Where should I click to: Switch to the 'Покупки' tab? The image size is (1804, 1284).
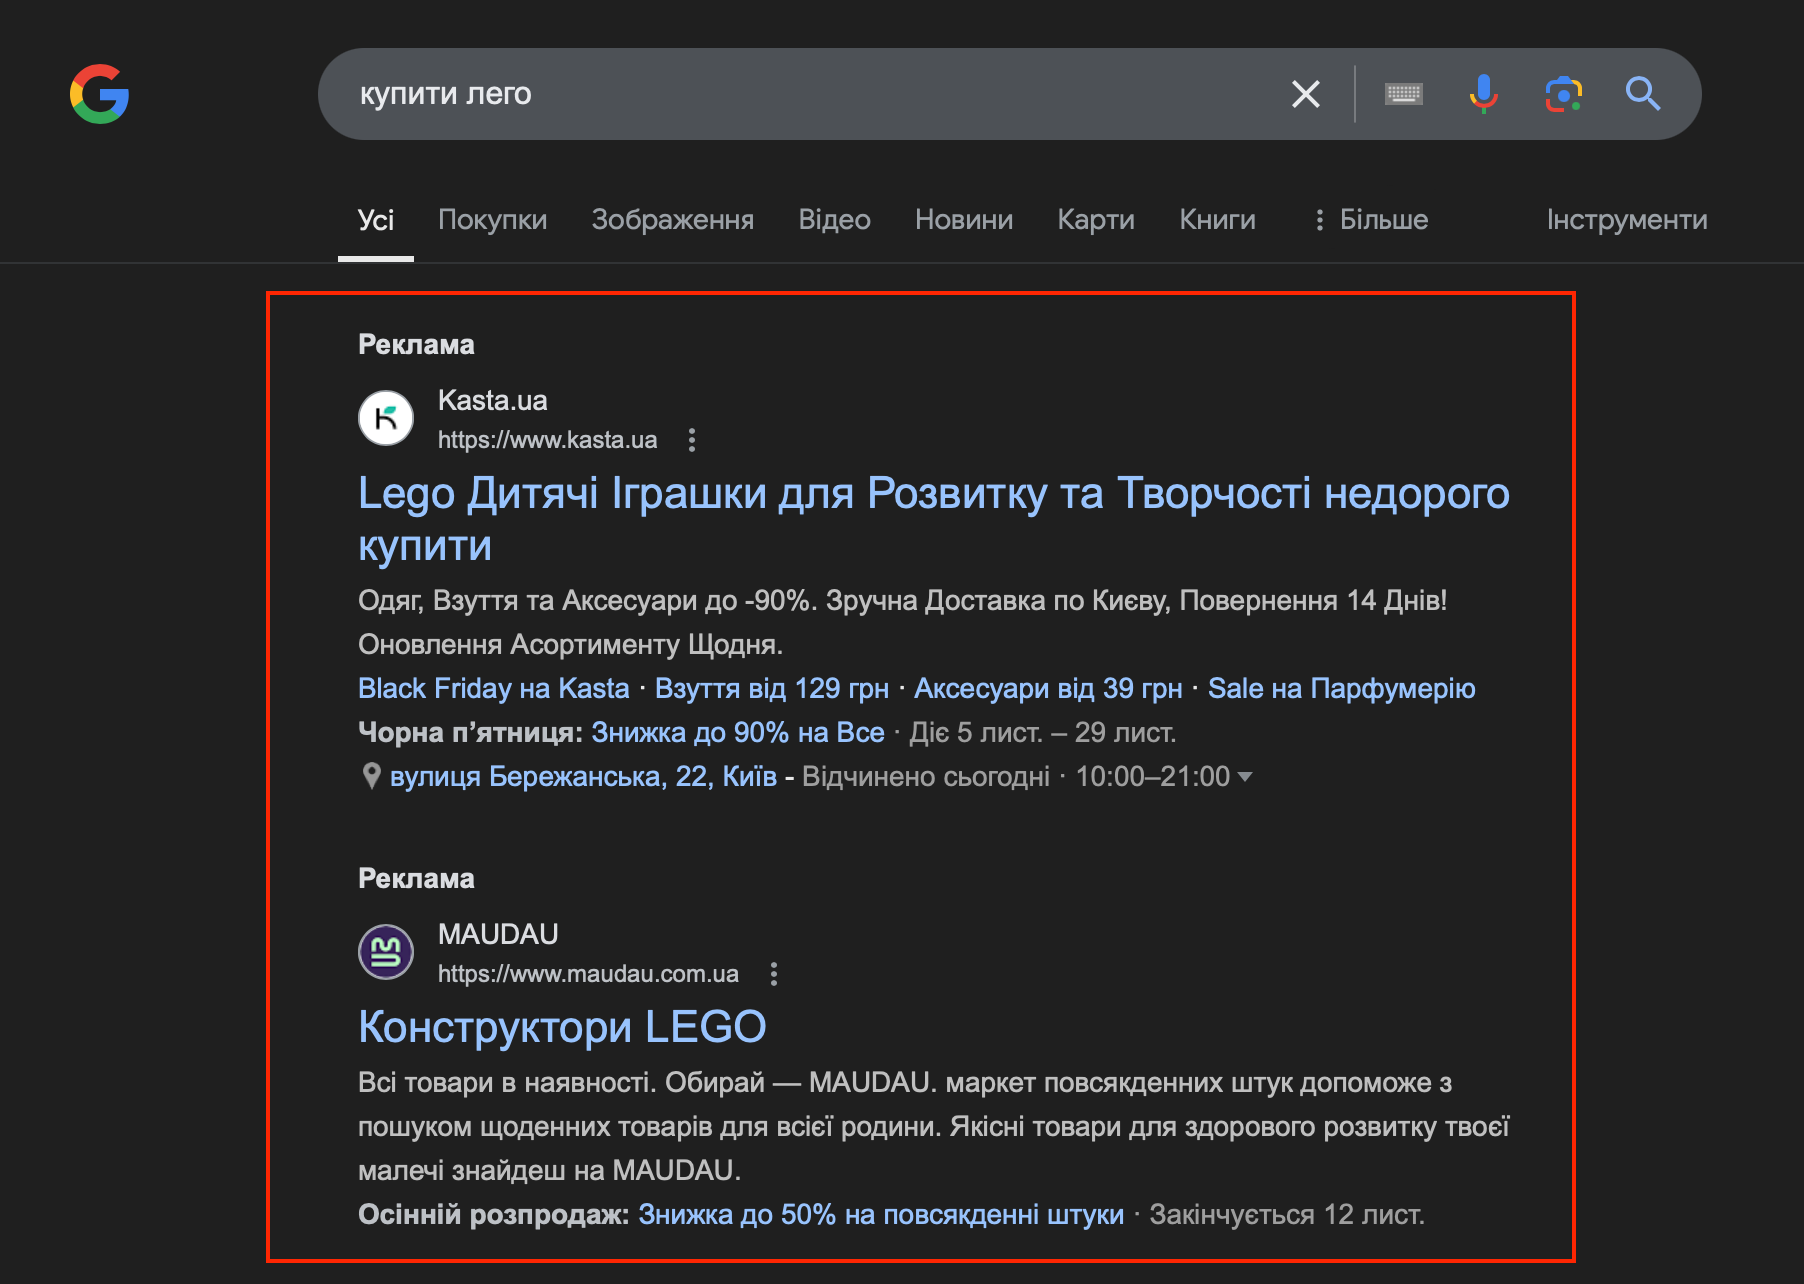tap(493, 220)
